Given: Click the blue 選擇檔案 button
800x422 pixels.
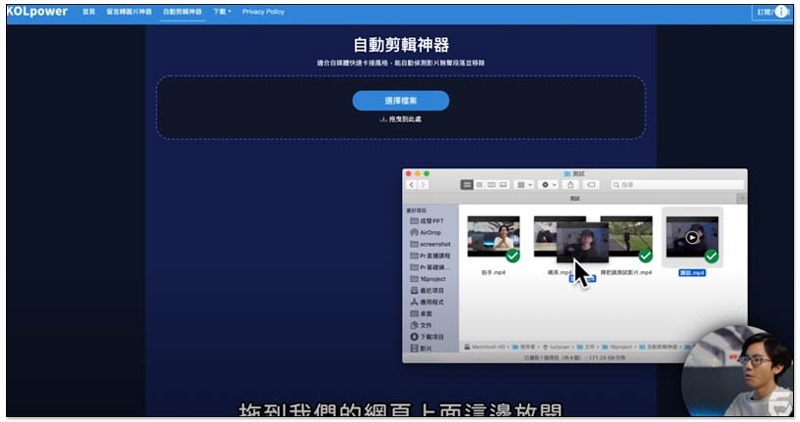Looking at the screenshot, I should [x=401, y=101].
